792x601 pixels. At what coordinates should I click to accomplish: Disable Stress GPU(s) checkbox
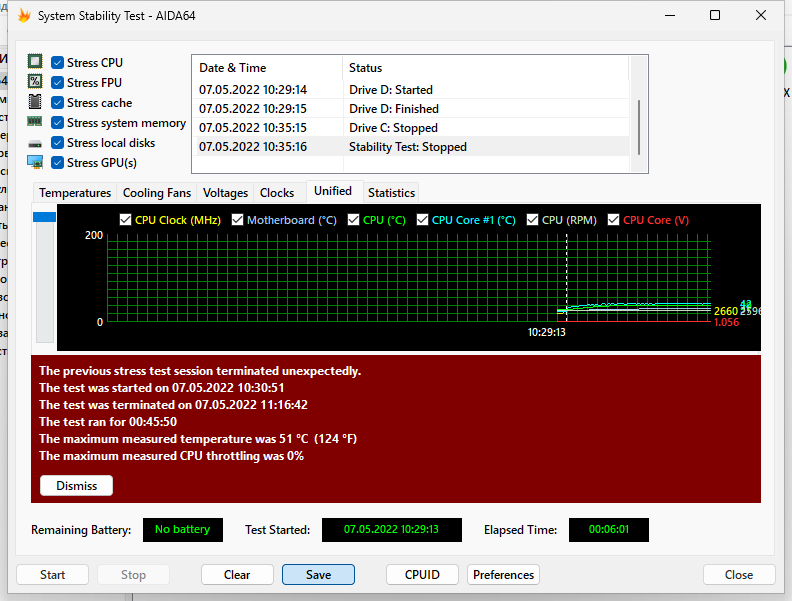pyautogui.click(x=58, y=163)
